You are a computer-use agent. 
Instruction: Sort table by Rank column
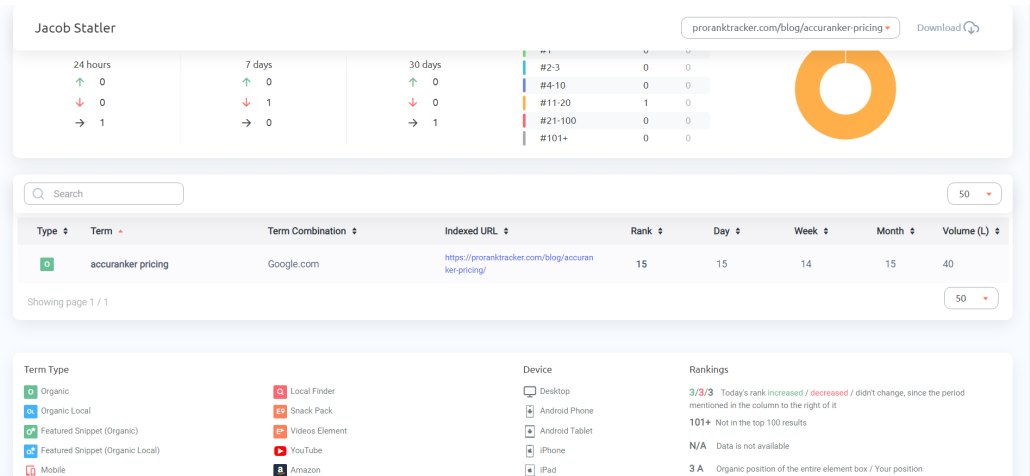coord(647,231)
